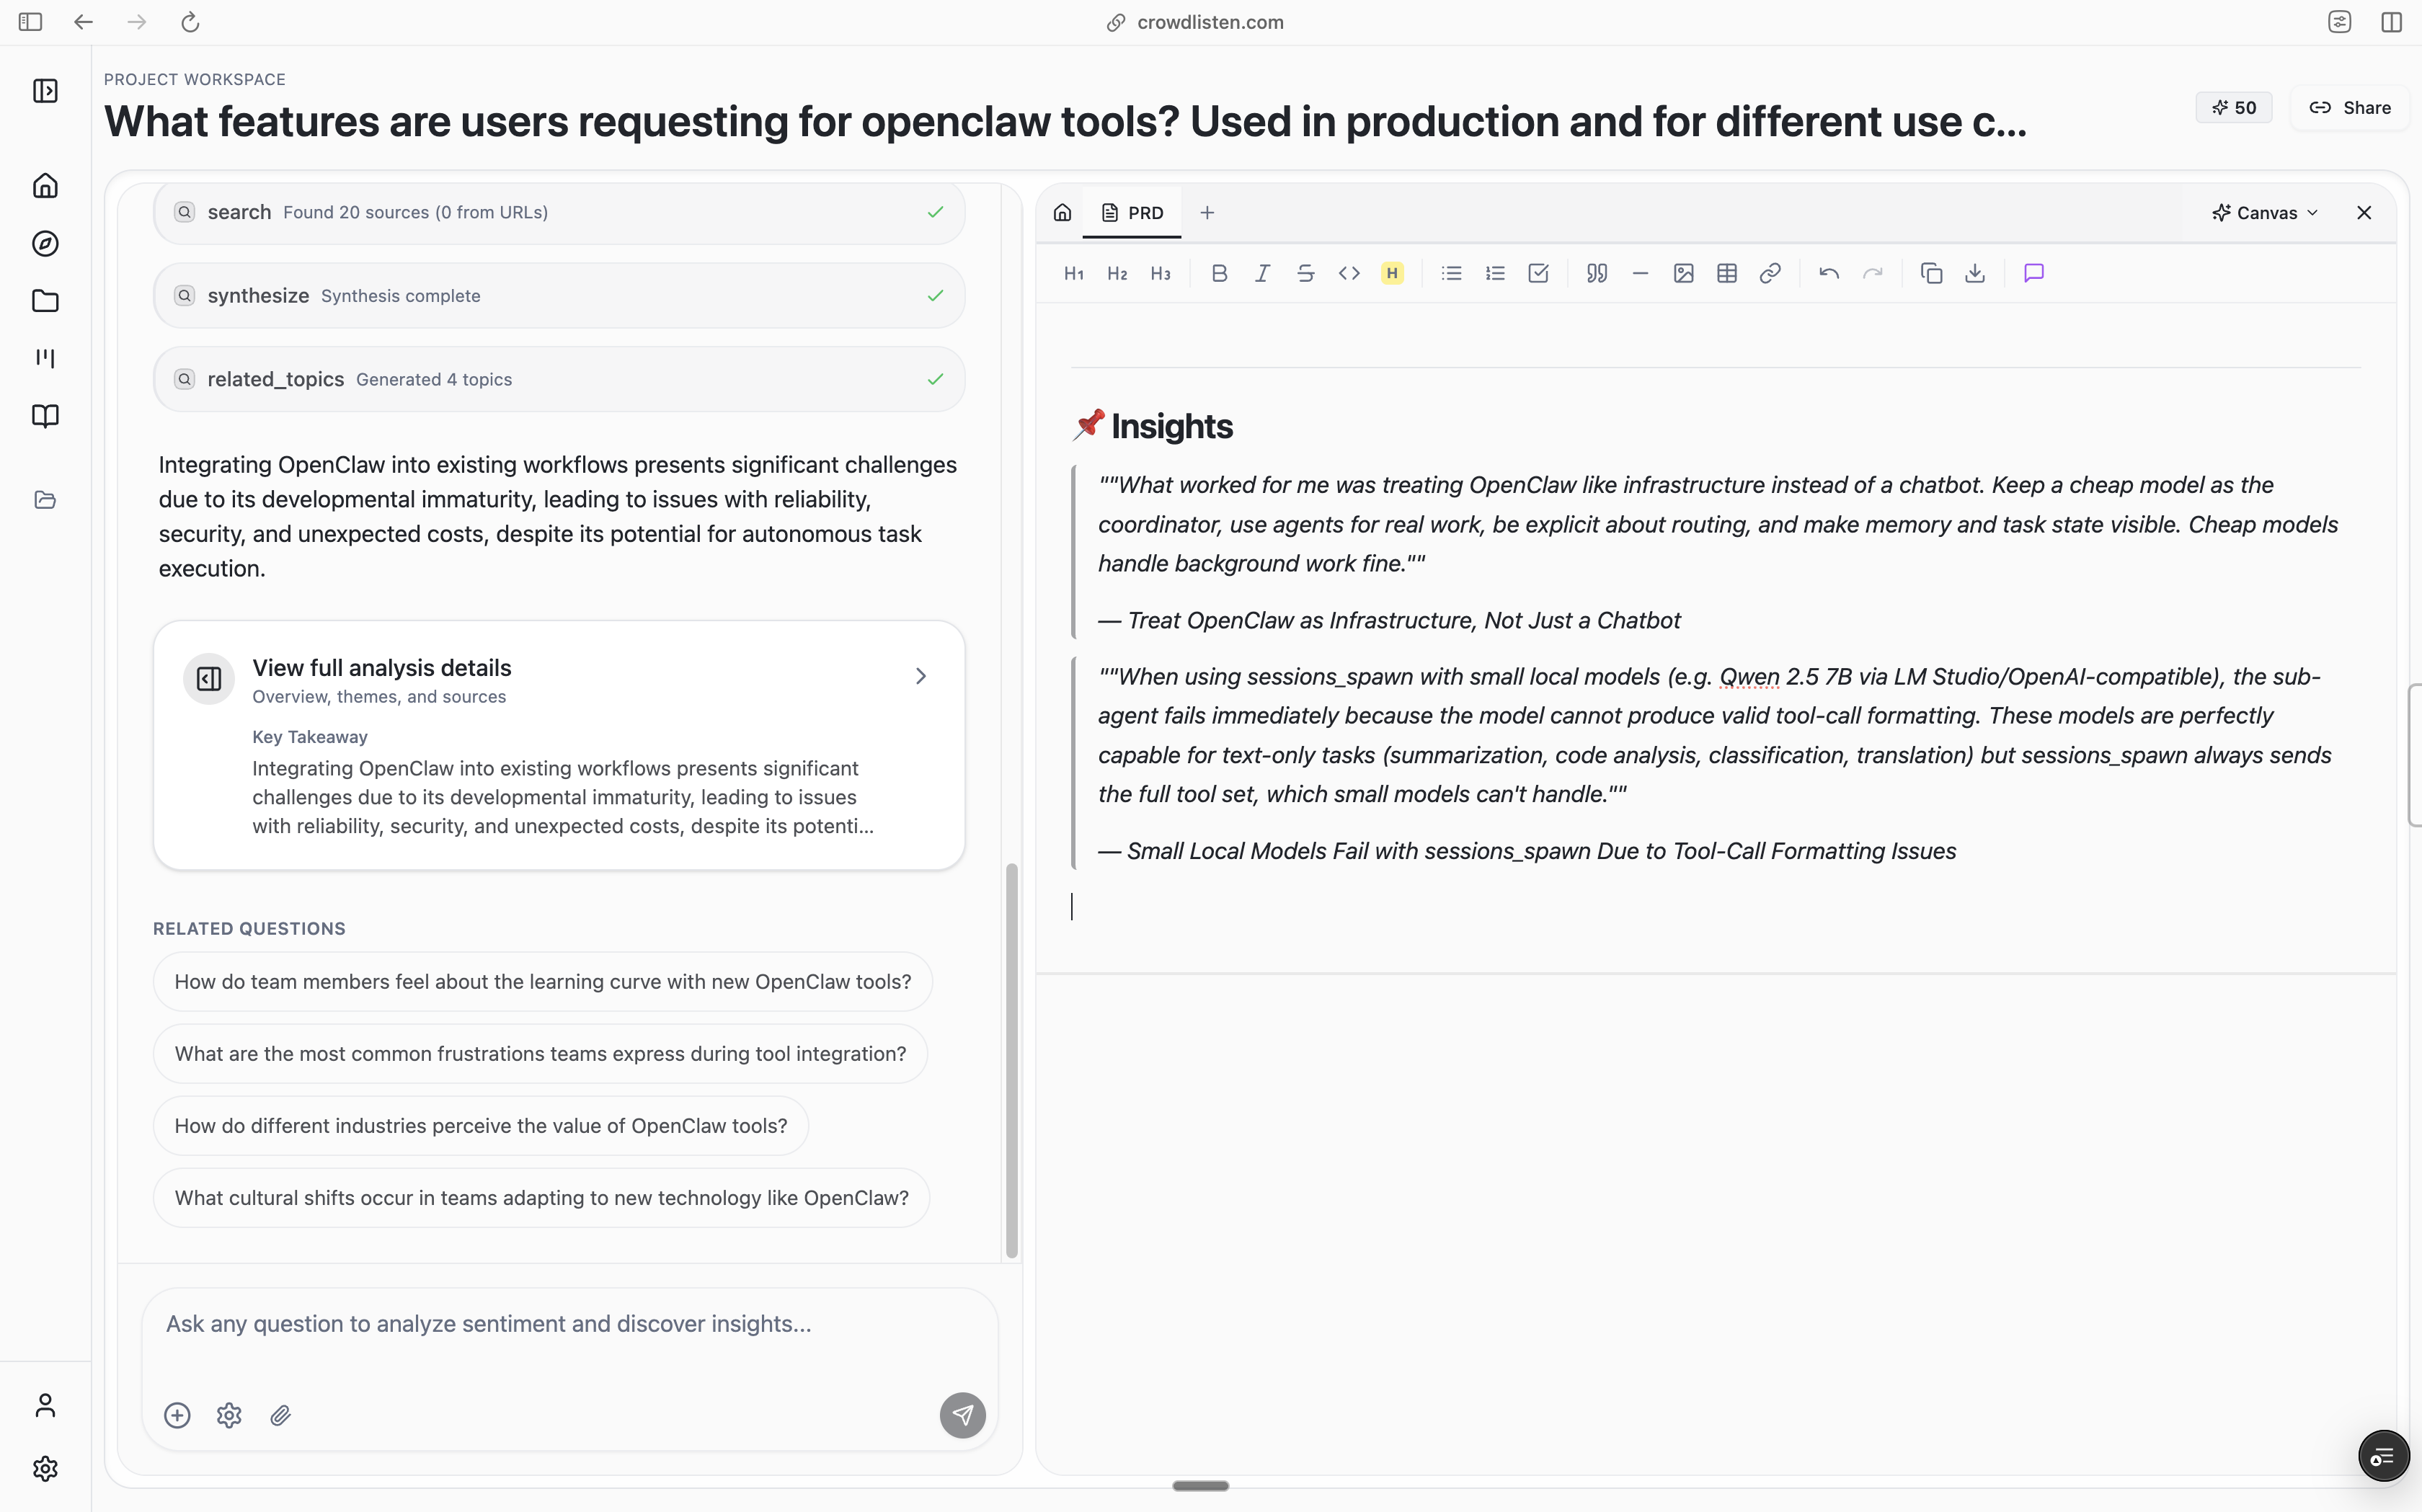Insert a task checkbox list
This screenshot has width=2422, height=1512.
coord(1538,273)
